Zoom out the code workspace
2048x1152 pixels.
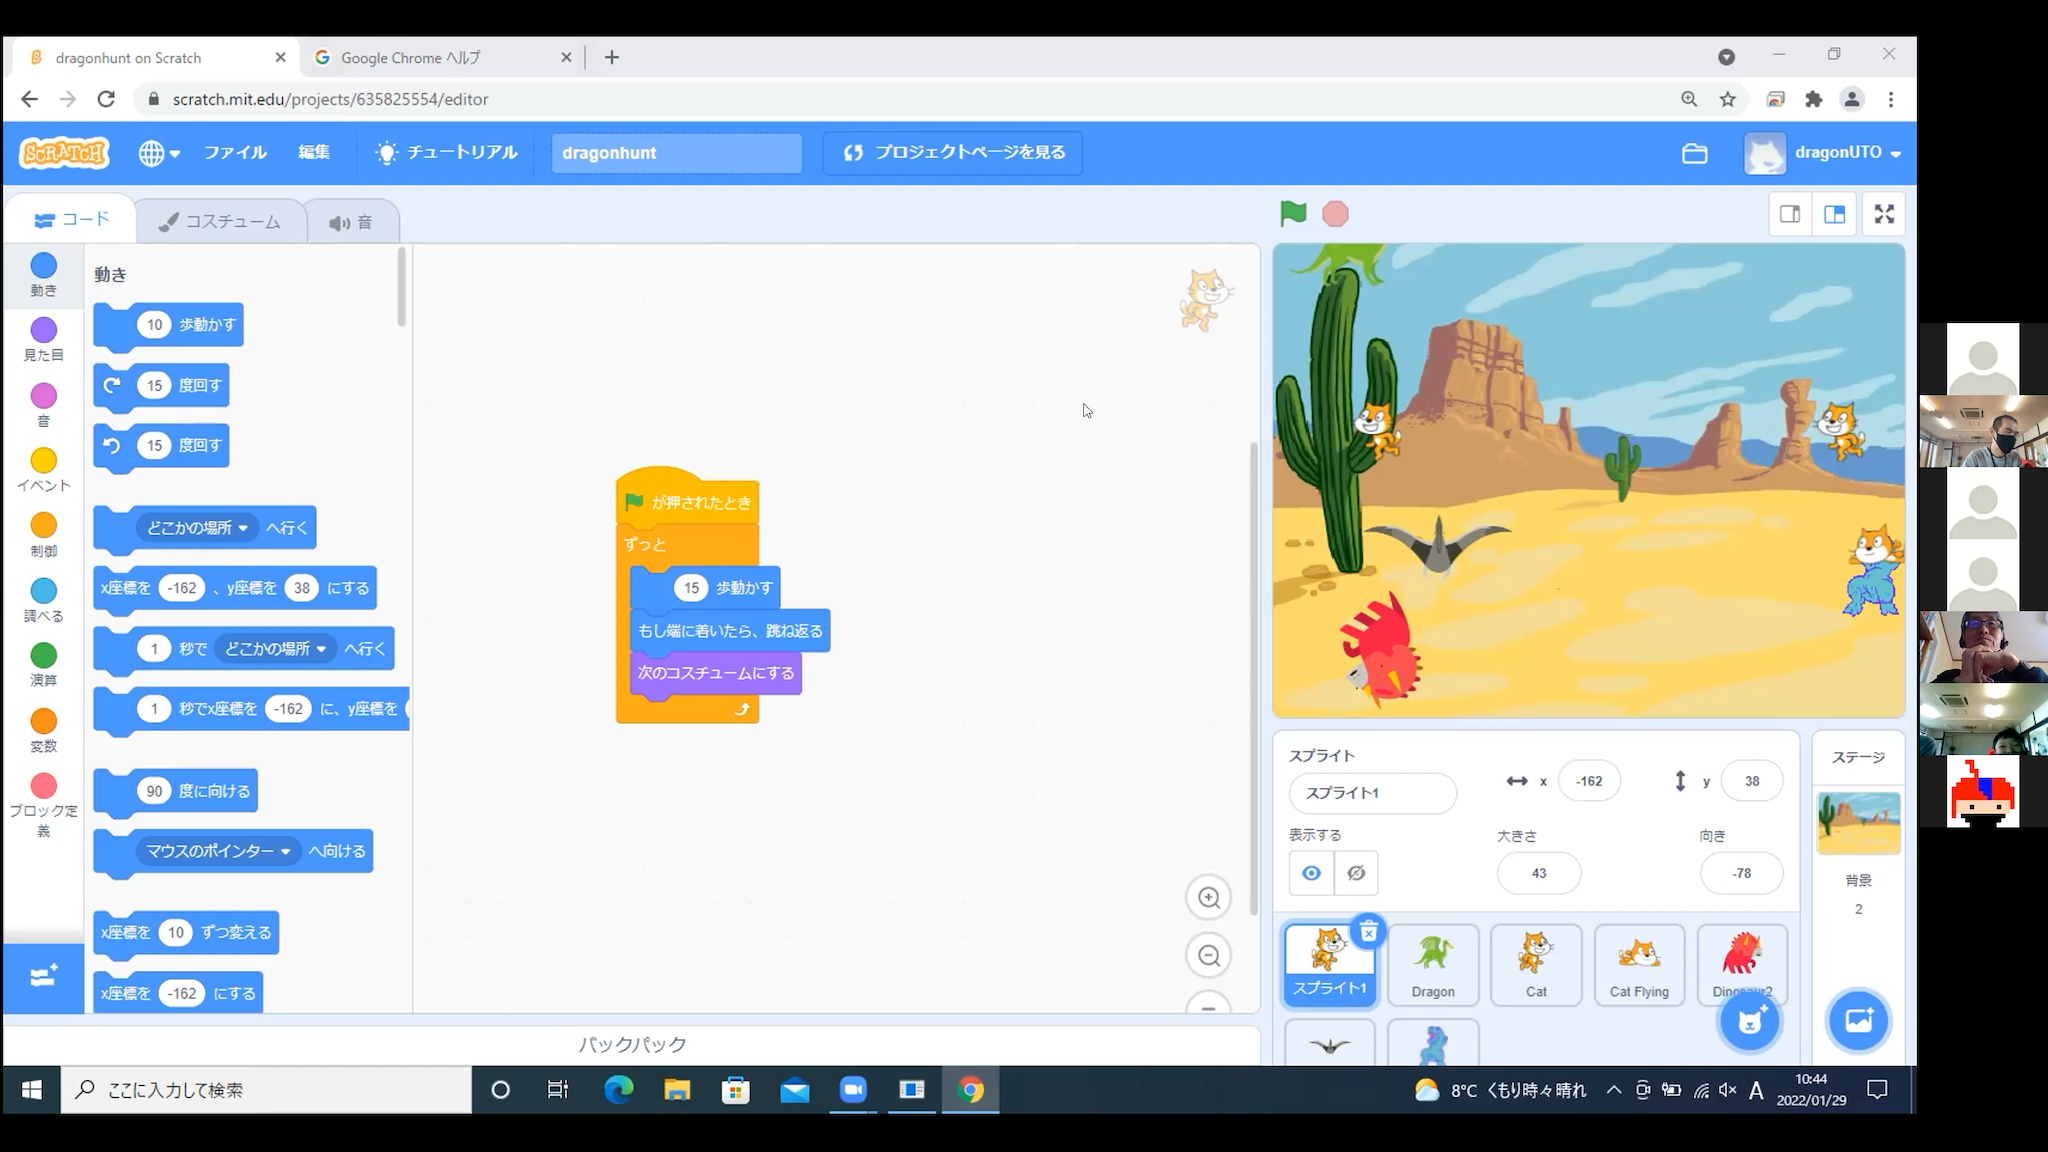[x=1209, y=955]
